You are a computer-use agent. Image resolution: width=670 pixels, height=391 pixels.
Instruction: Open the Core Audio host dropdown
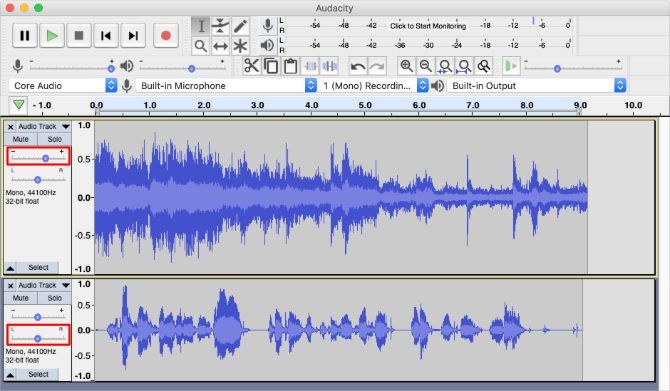click(63, 85)
